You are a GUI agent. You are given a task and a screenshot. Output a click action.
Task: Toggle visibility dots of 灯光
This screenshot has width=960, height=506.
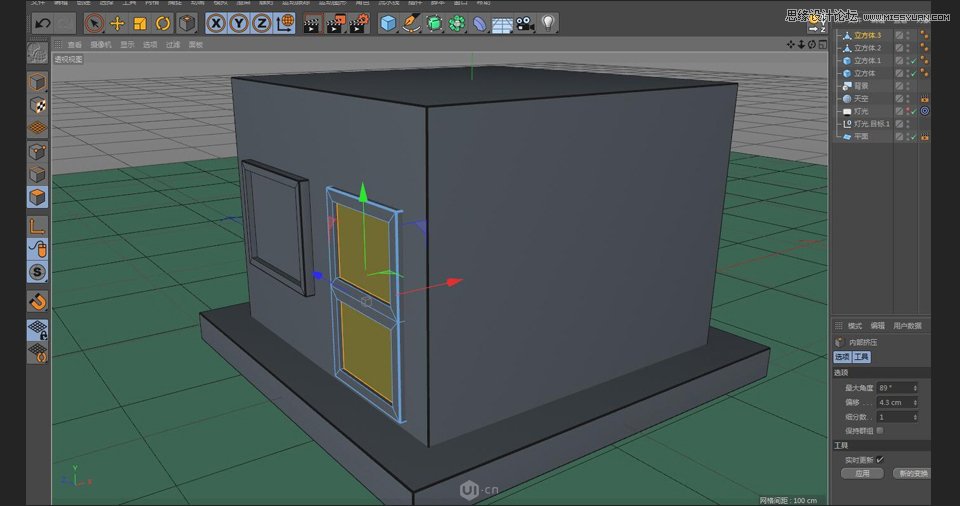click(907, 111)
